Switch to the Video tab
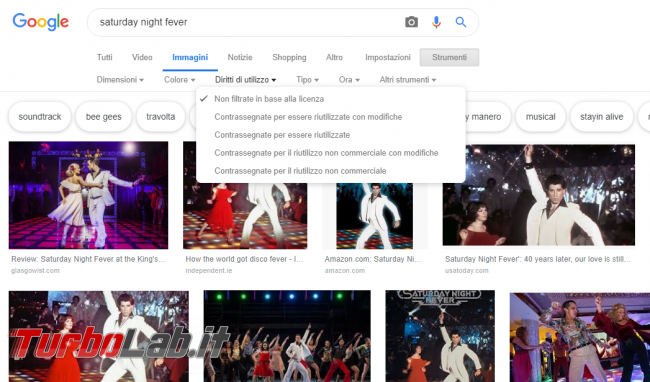The image size is (650, 382). 142,57
